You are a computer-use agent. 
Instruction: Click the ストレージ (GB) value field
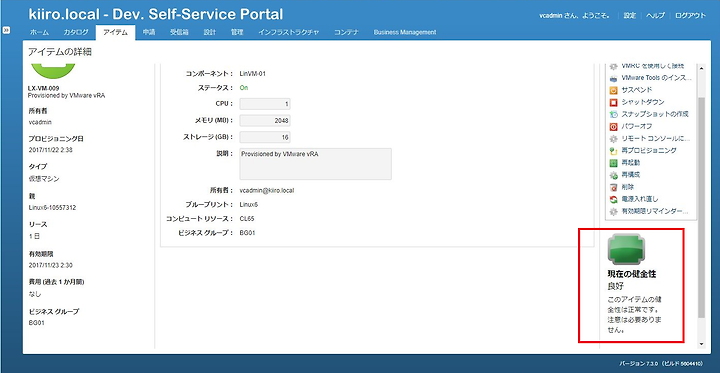click(x=265, y=137)
